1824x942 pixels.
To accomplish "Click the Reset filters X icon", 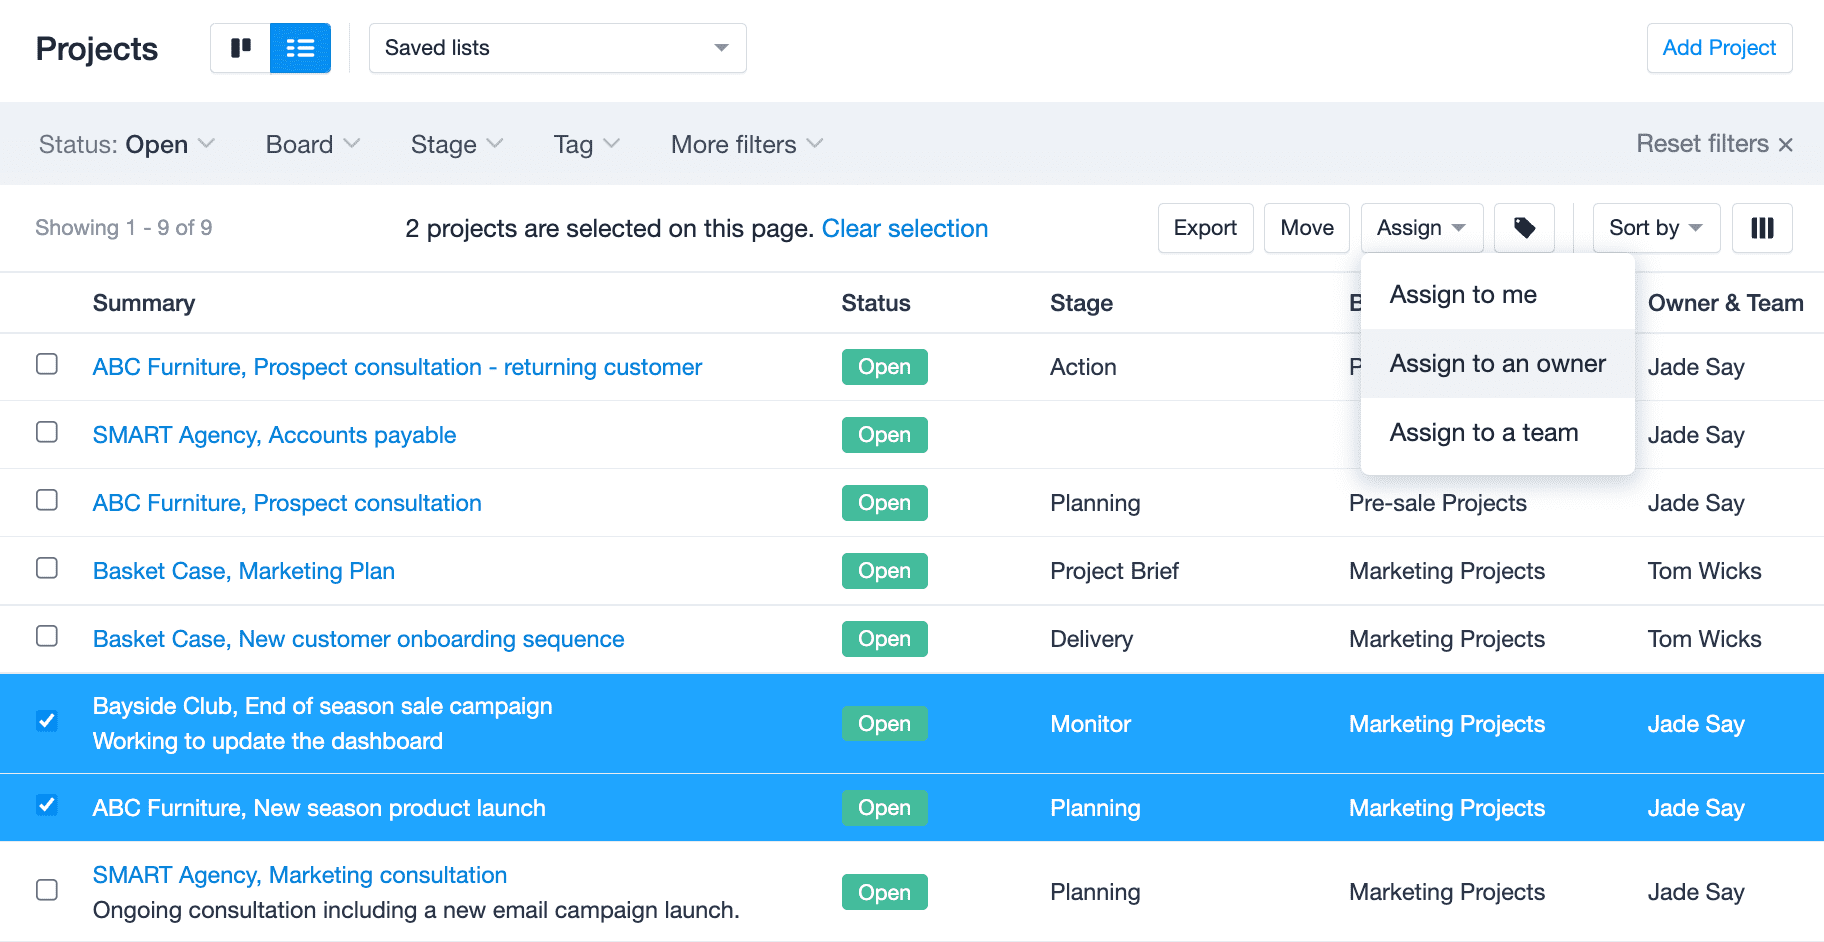I will (1786, 145).
